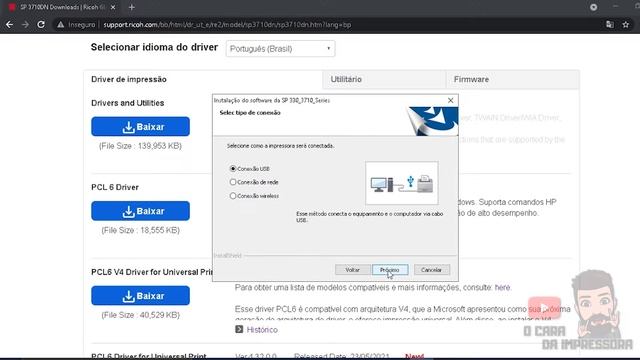Open the translate page icon
This screenshot has width=640, height=360.
click(x=610, y=24)
